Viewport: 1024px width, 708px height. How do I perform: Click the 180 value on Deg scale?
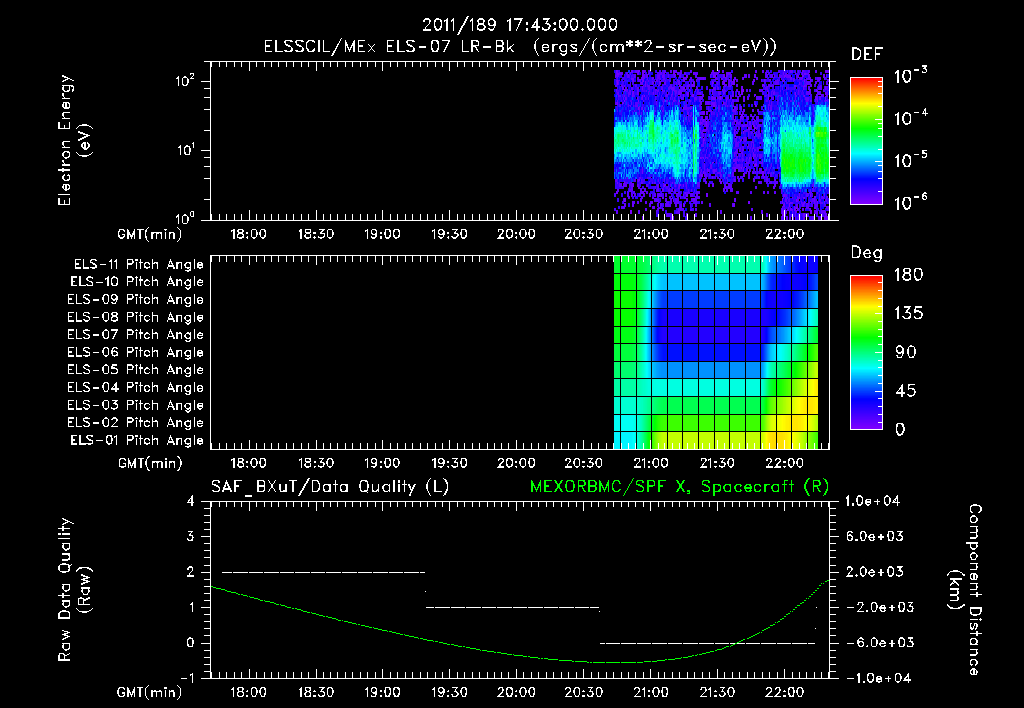[908, 275]
